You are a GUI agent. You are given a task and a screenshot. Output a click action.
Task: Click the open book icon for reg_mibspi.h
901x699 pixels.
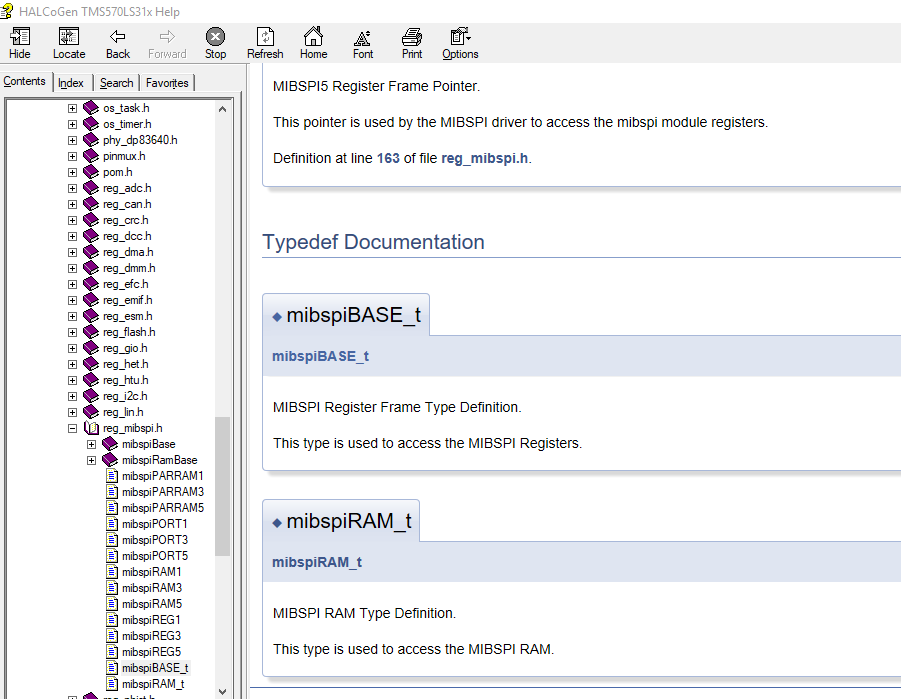click(x=91, y=428)
